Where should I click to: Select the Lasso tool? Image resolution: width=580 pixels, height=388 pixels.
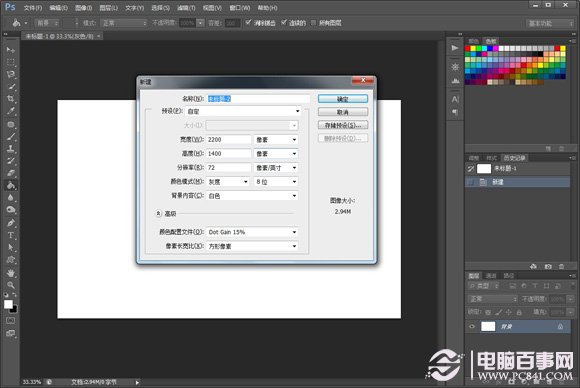click(x=11, y=74)
